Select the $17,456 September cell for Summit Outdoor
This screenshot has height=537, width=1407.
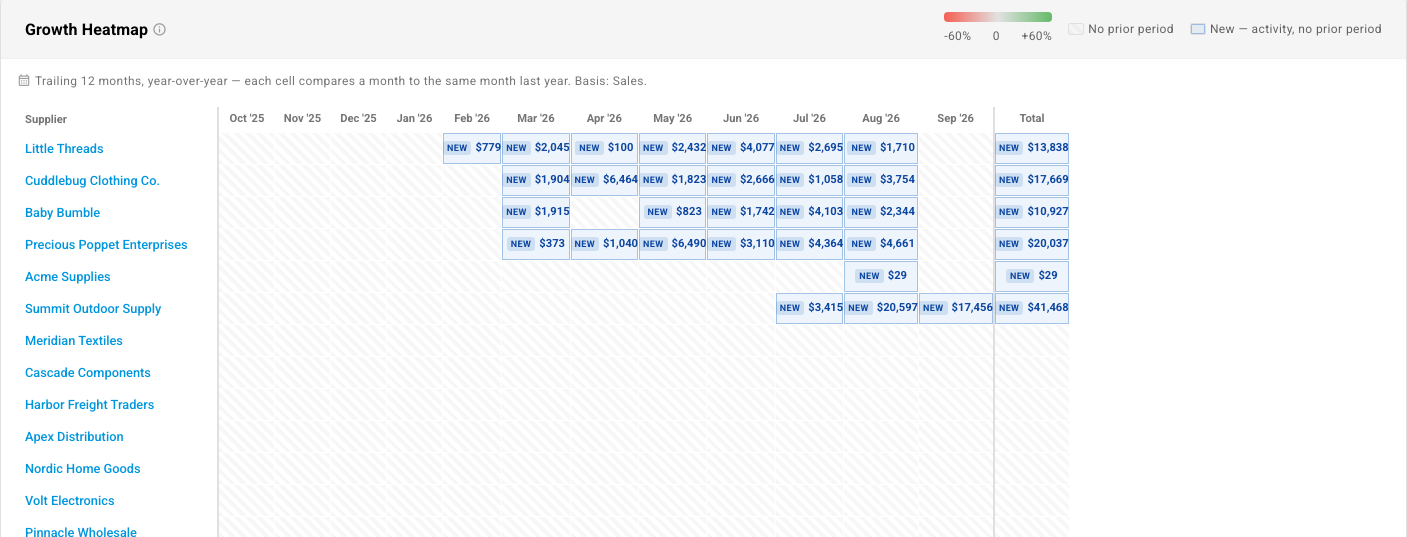[x=956, y=308]
